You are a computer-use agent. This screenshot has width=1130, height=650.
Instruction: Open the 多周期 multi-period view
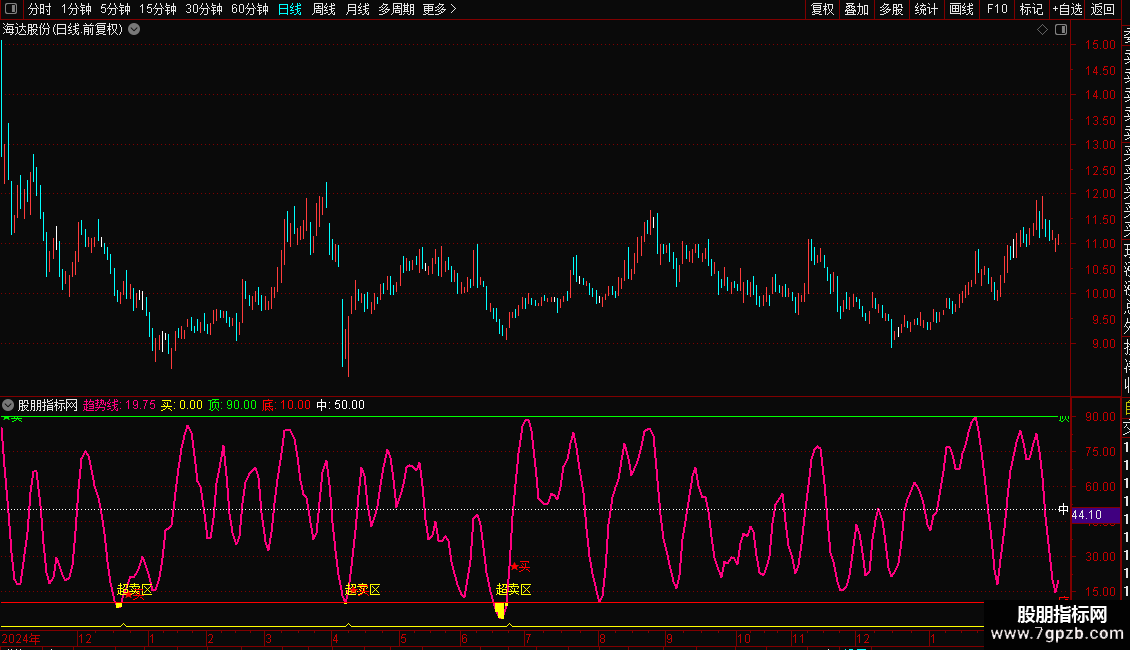click(x=396, y=9)
